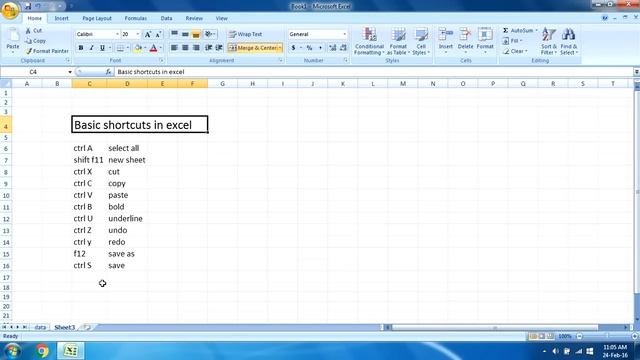The height and width of the screenshot is (360, 640).
Task: Open the font size dropdown
Action: click(138, 34)
